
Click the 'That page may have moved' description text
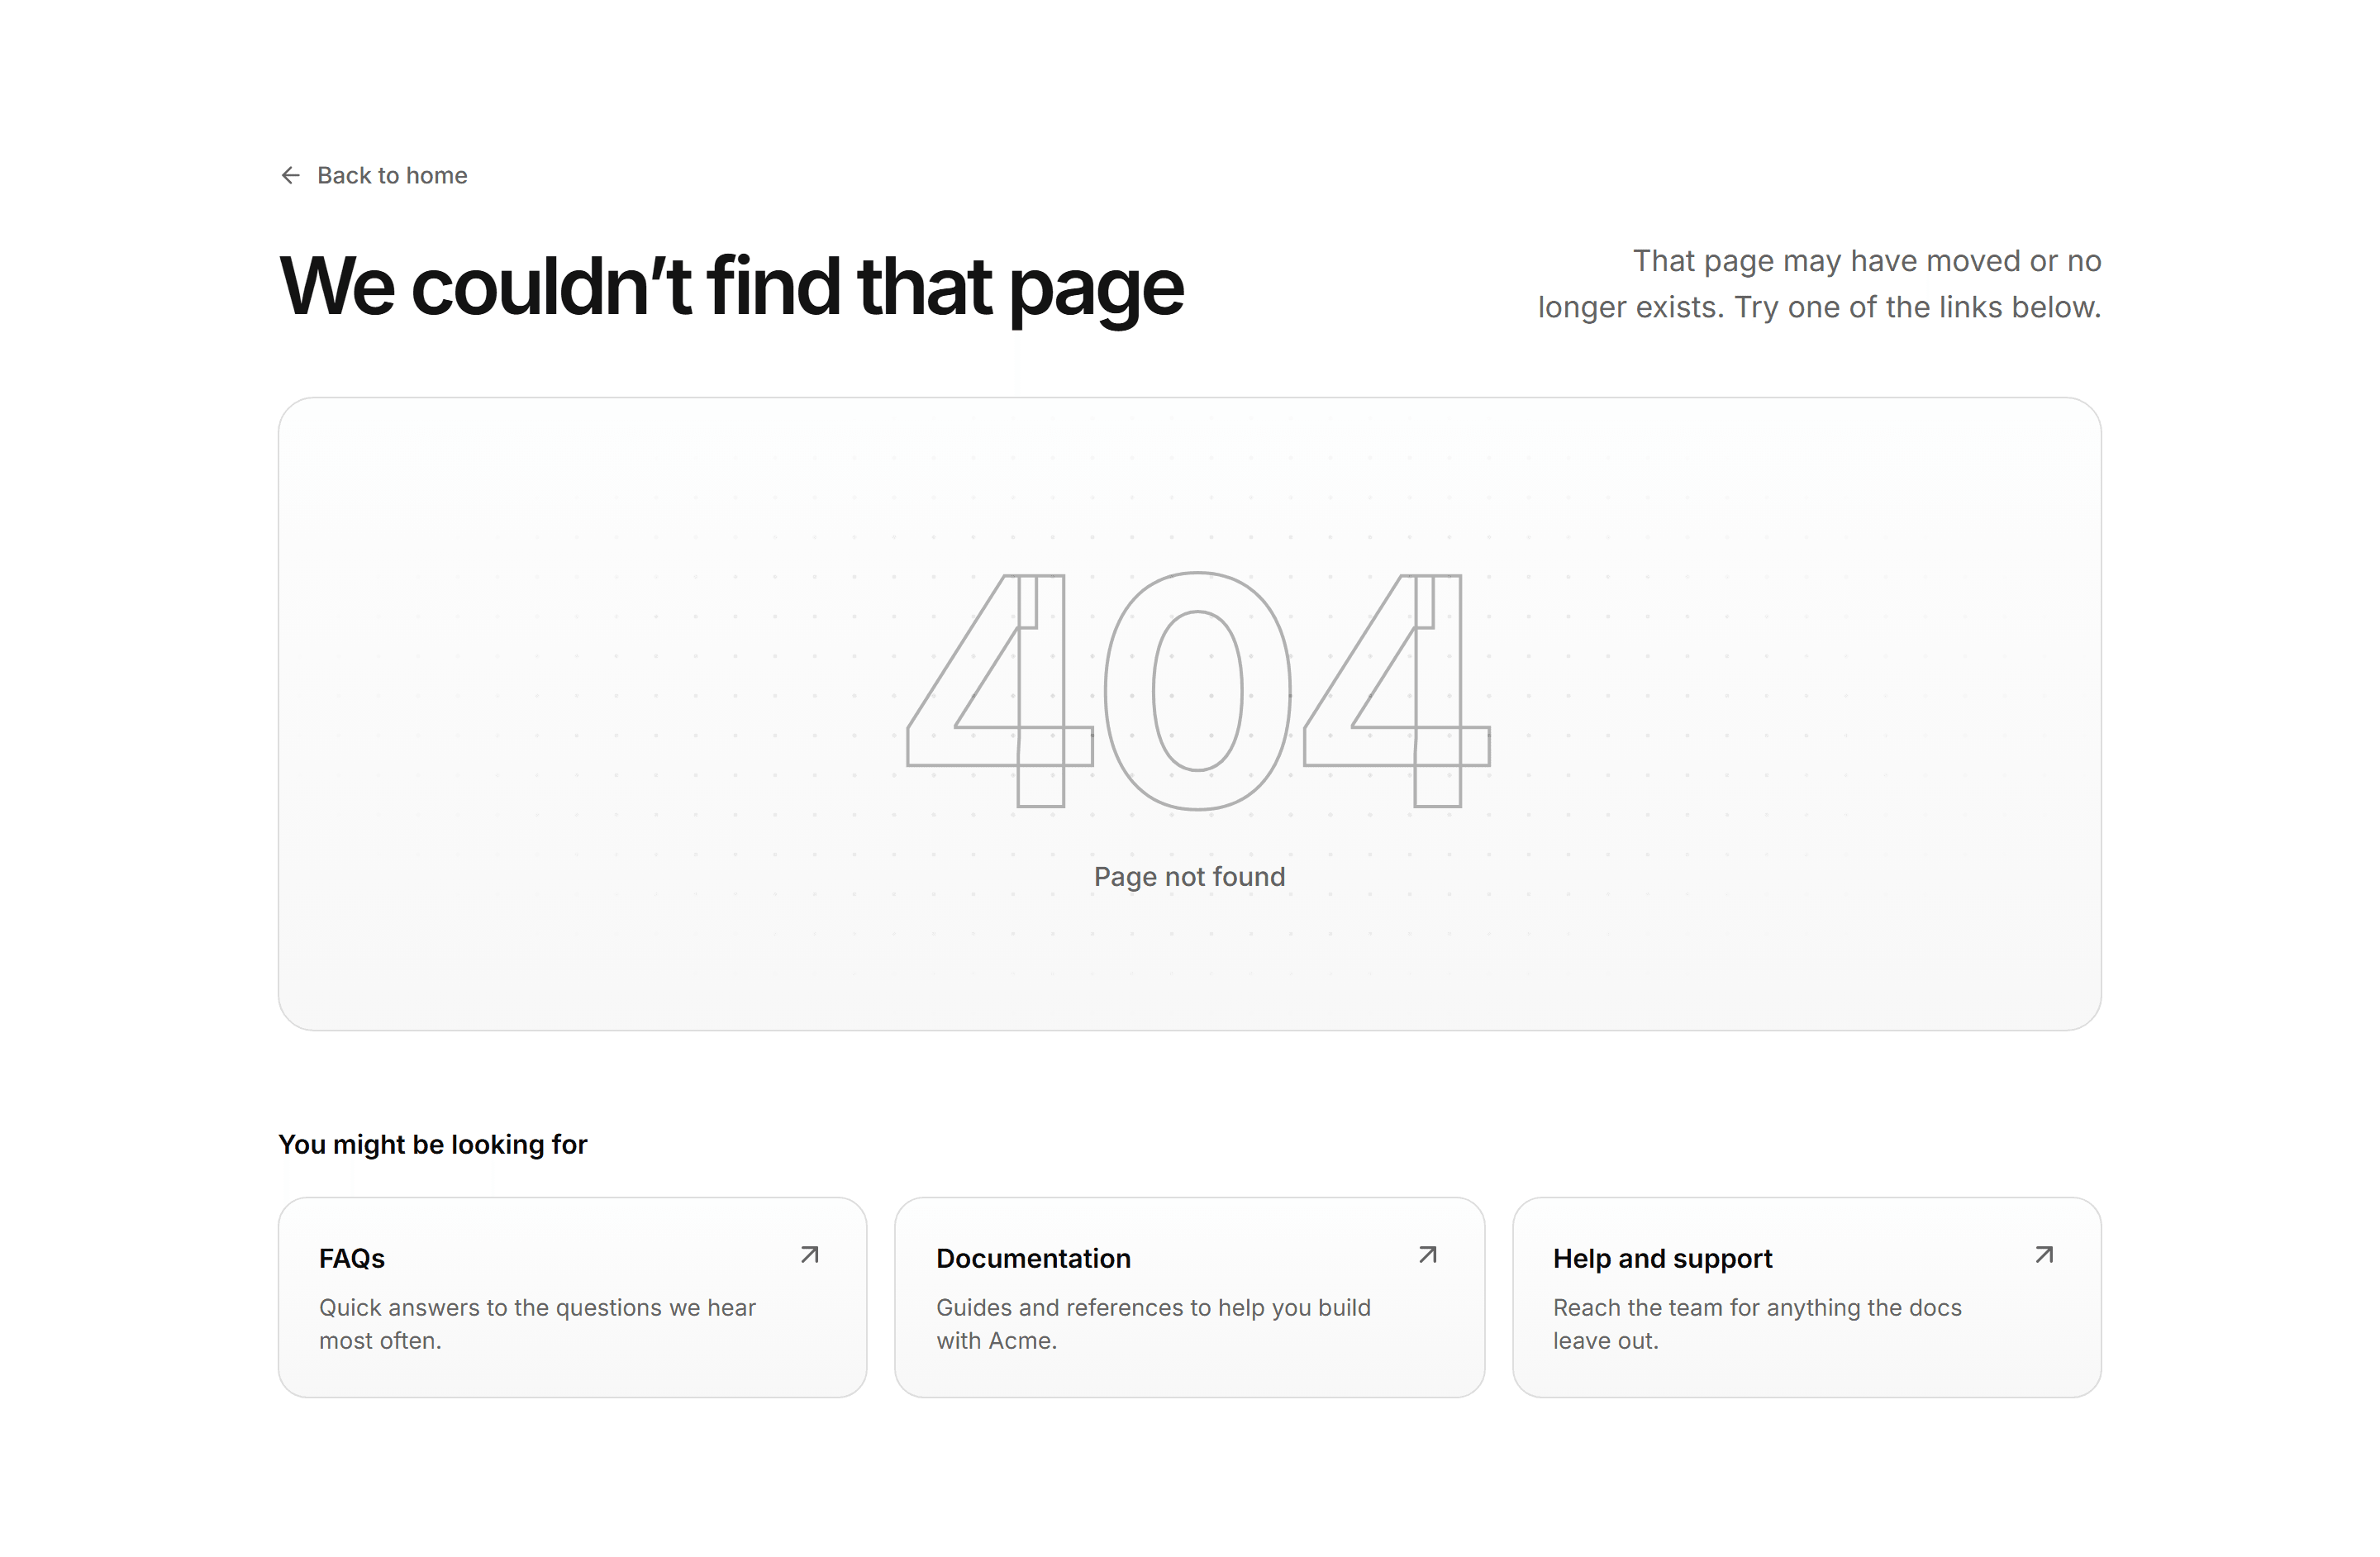(x=1819, y=284)
